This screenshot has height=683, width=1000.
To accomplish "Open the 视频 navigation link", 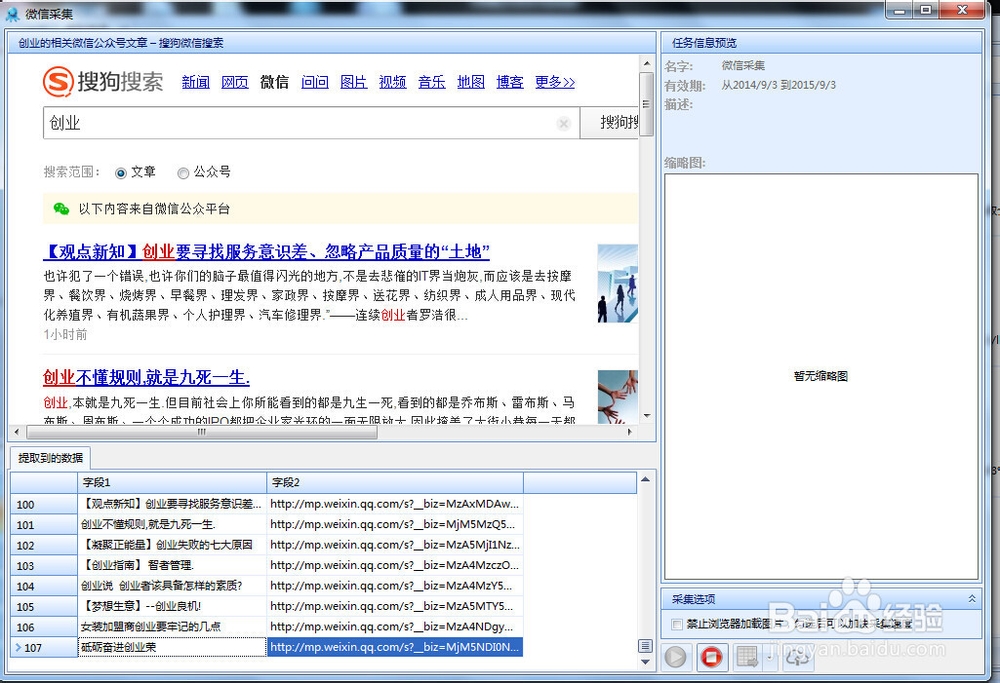I will tap(393, 82).
